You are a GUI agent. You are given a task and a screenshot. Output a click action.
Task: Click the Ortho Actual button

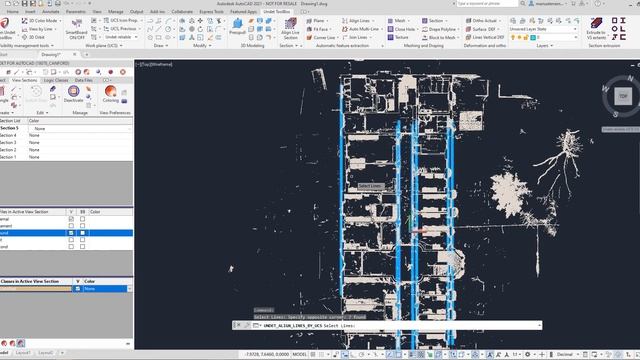(481, 20)
